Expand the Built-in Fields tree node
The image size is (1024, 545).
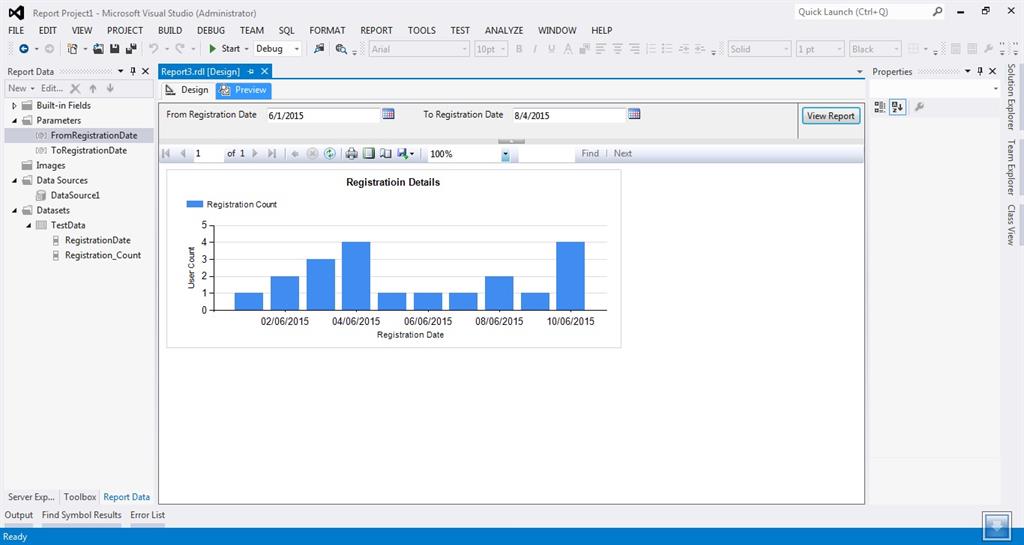[15, 105]
